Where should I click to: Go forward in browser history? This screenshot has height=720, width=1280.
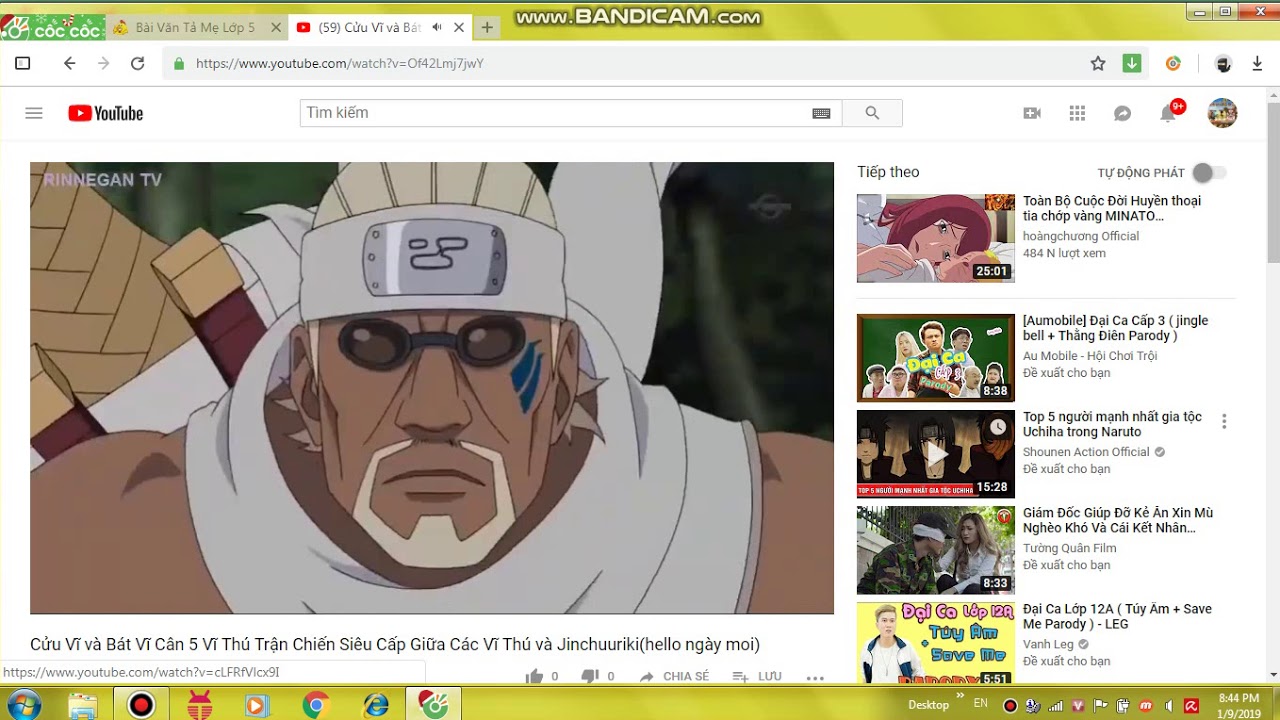[x=103, y=63]
